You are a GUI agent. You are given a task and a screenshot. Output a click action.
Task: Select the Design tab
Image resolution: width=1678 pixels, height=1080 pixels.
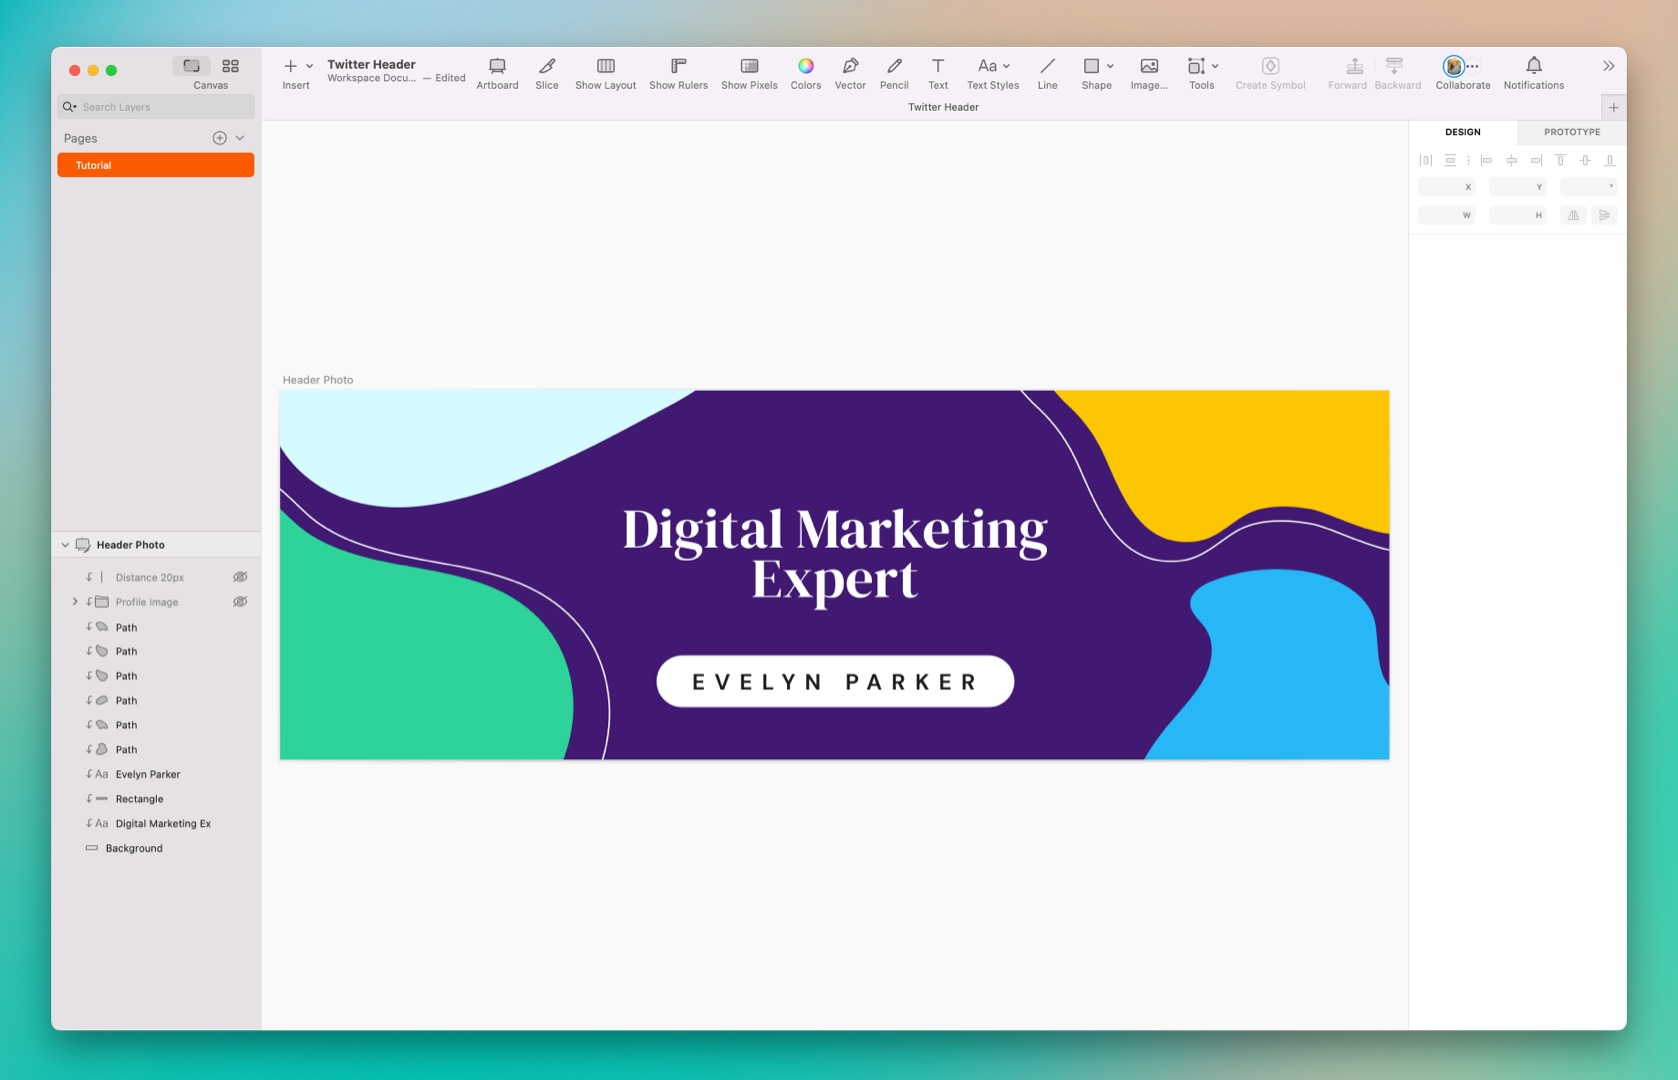pyautogui.click(x=1462, y=131)
